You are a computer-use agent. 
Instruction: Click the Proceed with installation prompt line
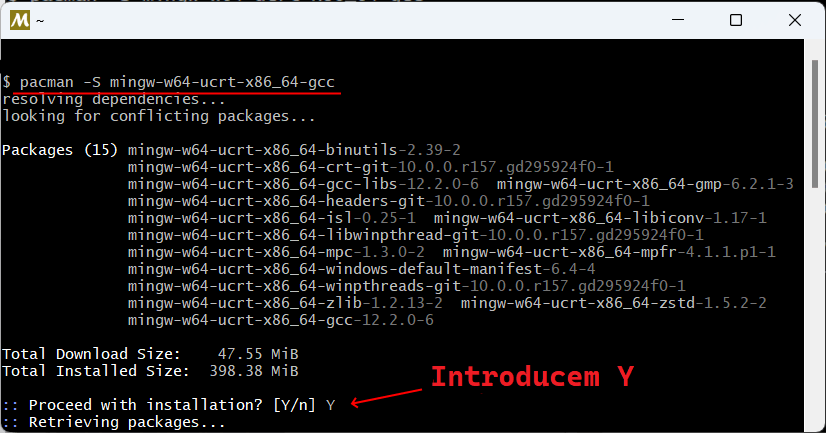(169, 405)
